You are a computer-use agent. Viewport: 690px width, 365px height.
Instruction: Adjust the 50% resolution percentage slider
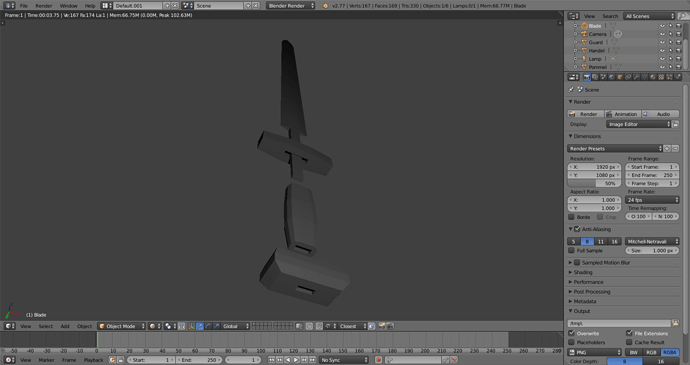tap(594, 183)
